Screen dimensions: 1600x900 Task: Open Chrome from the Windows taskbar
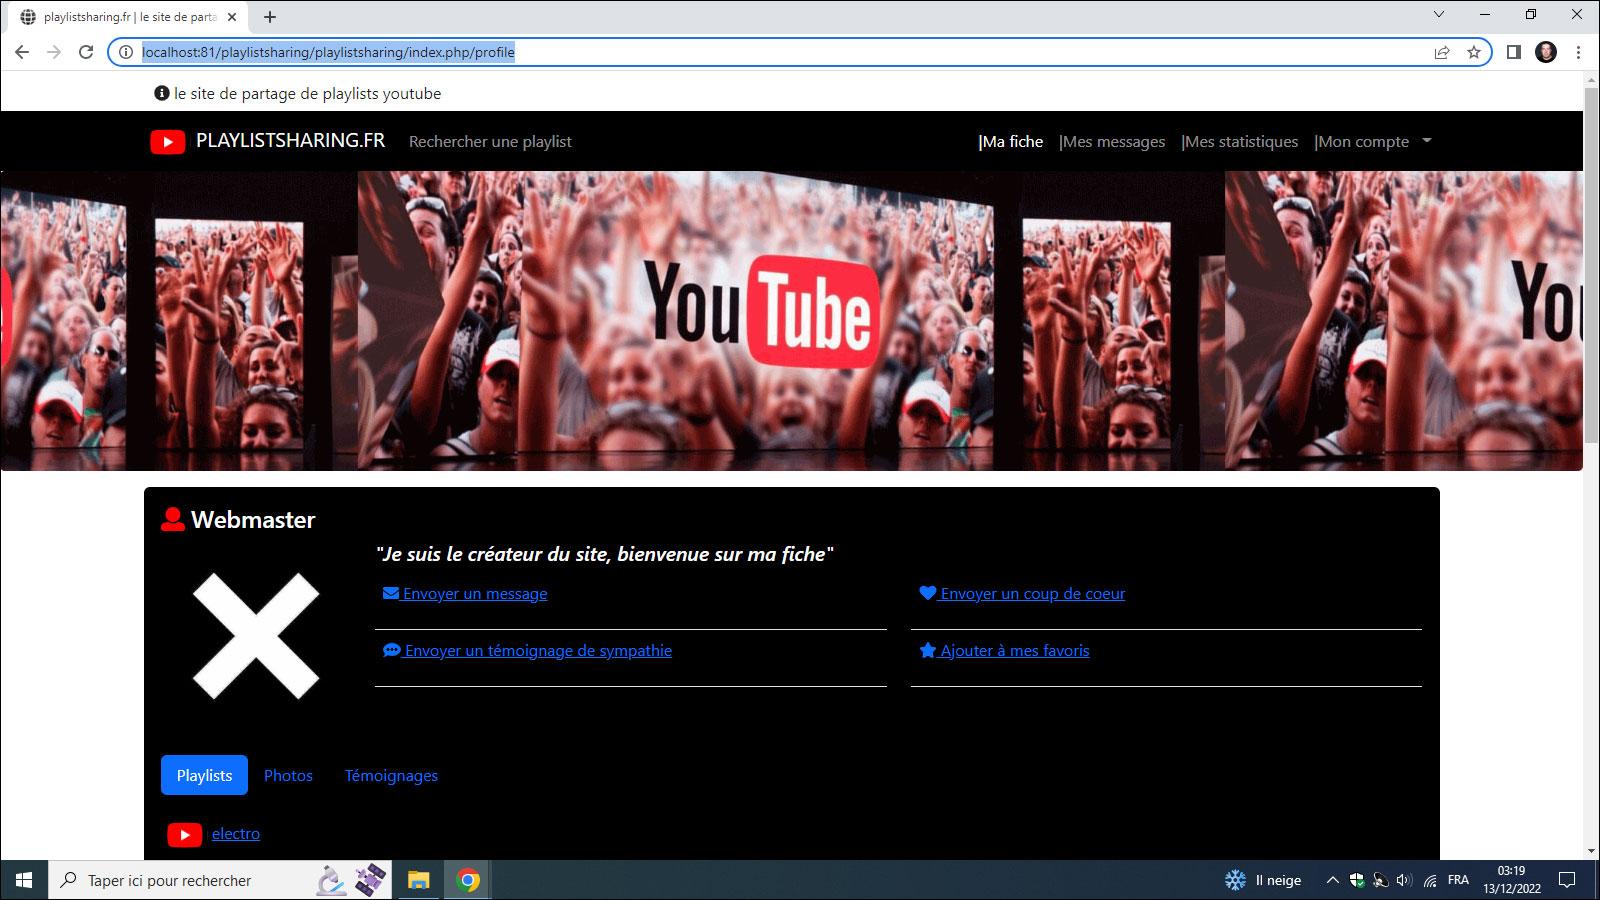tap(468, 880)
